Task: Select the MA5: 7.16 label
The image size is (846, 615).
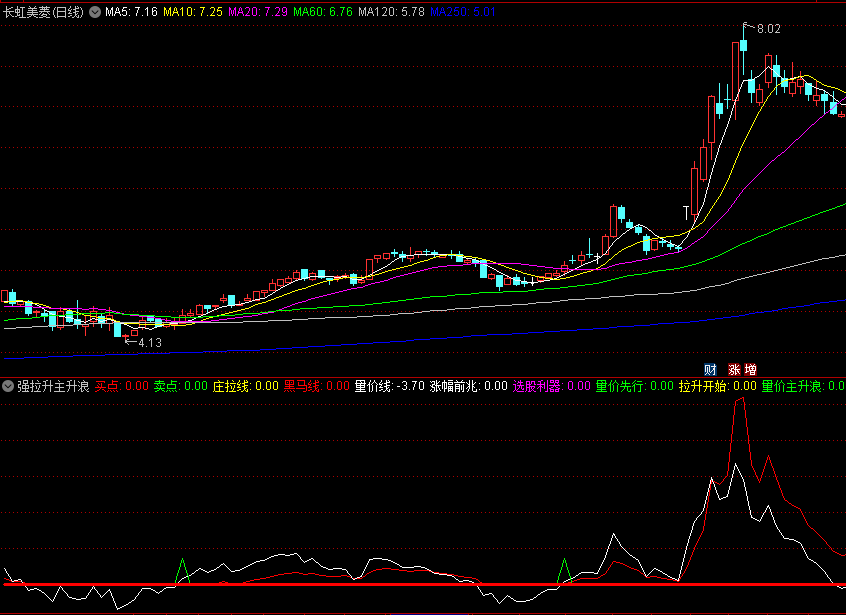Action: 131,12
